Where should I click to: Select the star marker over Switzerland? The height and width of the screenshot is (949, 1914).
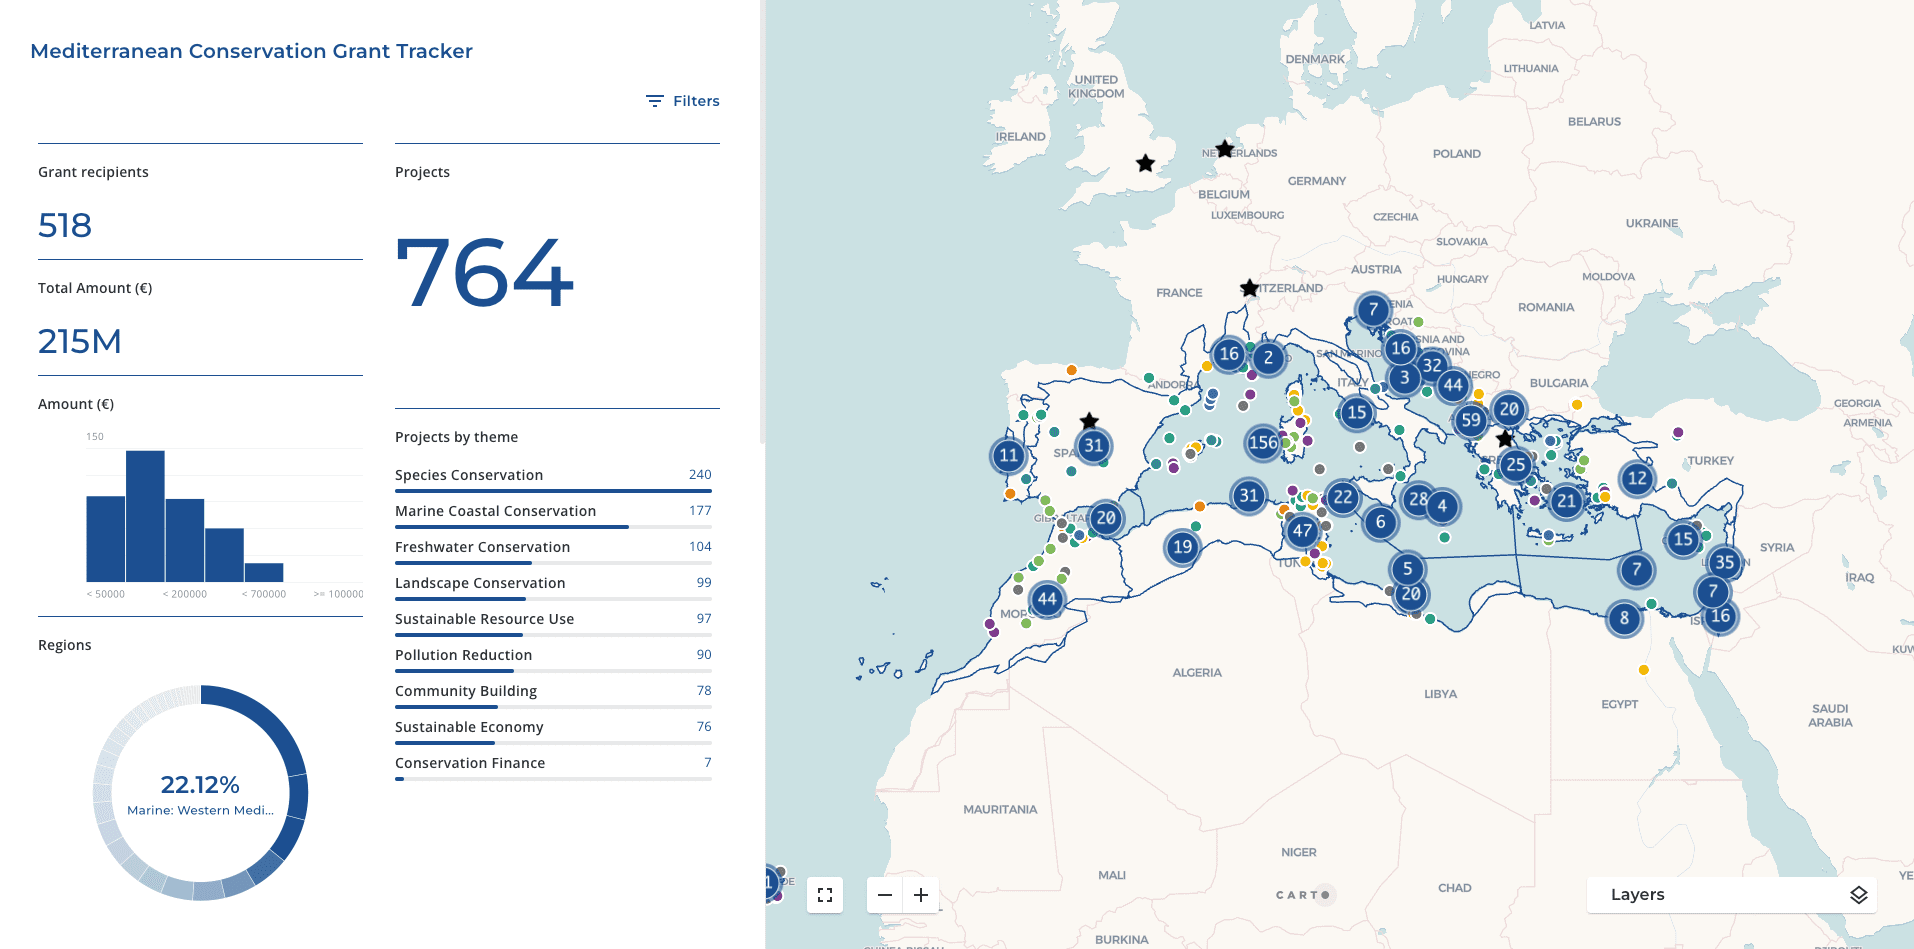tap(1248, 288)
